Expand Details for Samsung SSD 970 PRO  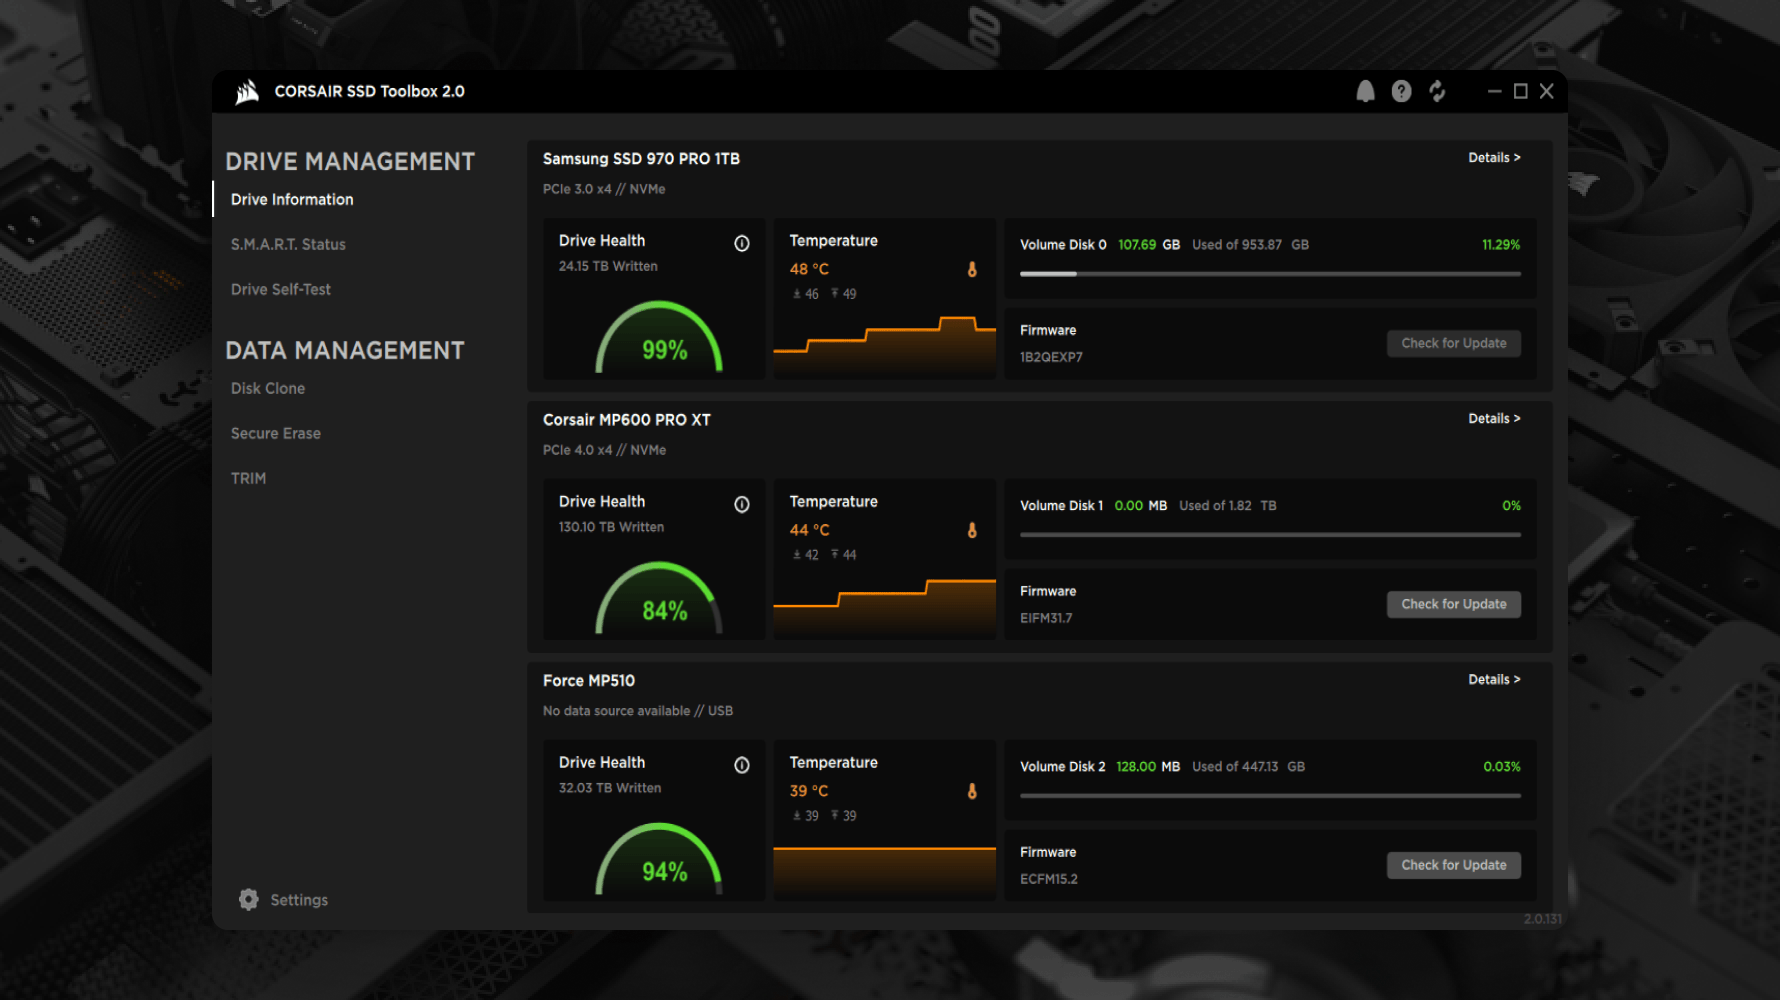1494,157
